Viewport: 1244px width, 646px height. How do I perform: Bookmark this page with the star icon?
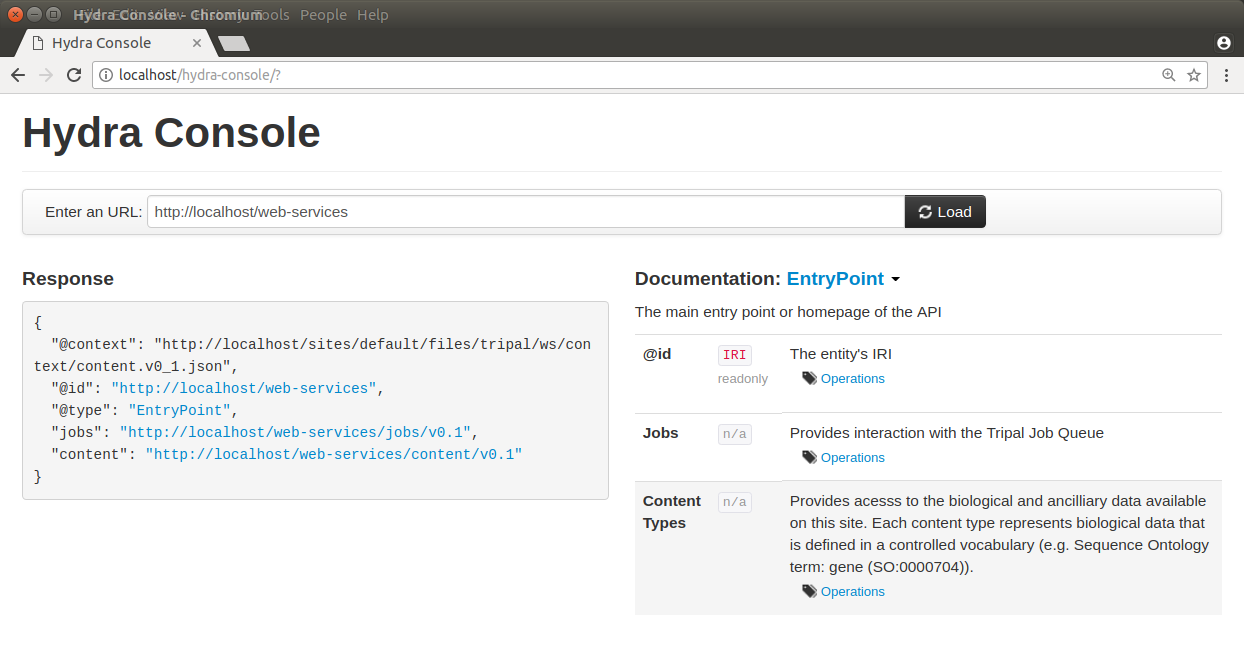pyautogui.click(x=1193, y=75)
